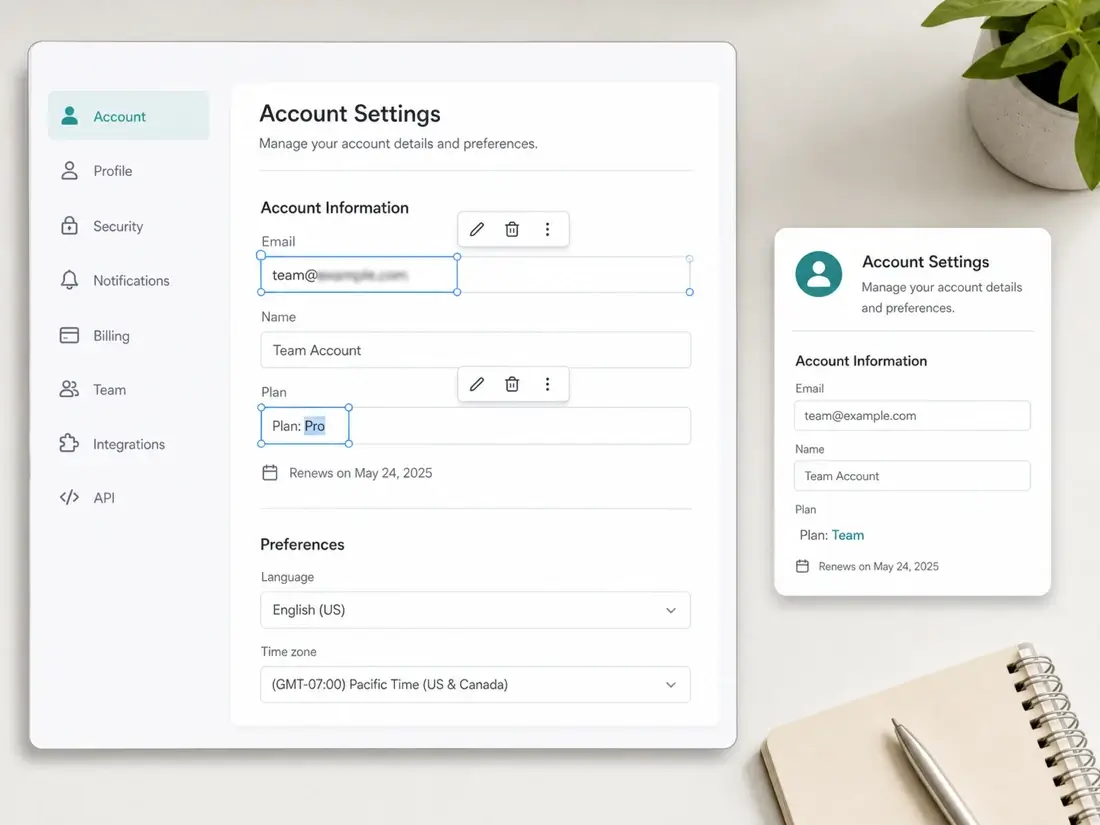Click the API code brackets icon

point(69,497)
